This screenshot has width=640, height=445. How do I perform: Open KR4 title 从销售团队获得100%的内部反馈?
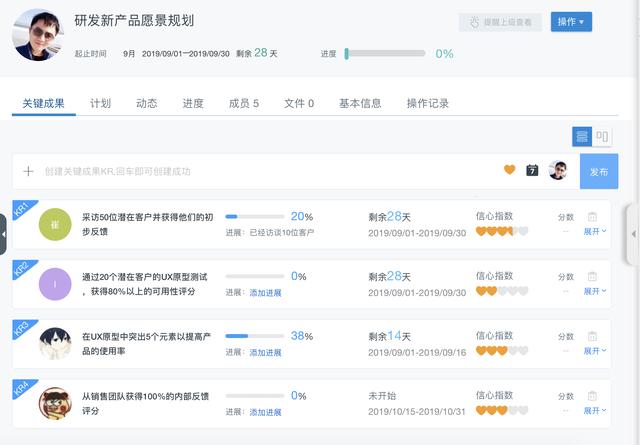[145, 403]
